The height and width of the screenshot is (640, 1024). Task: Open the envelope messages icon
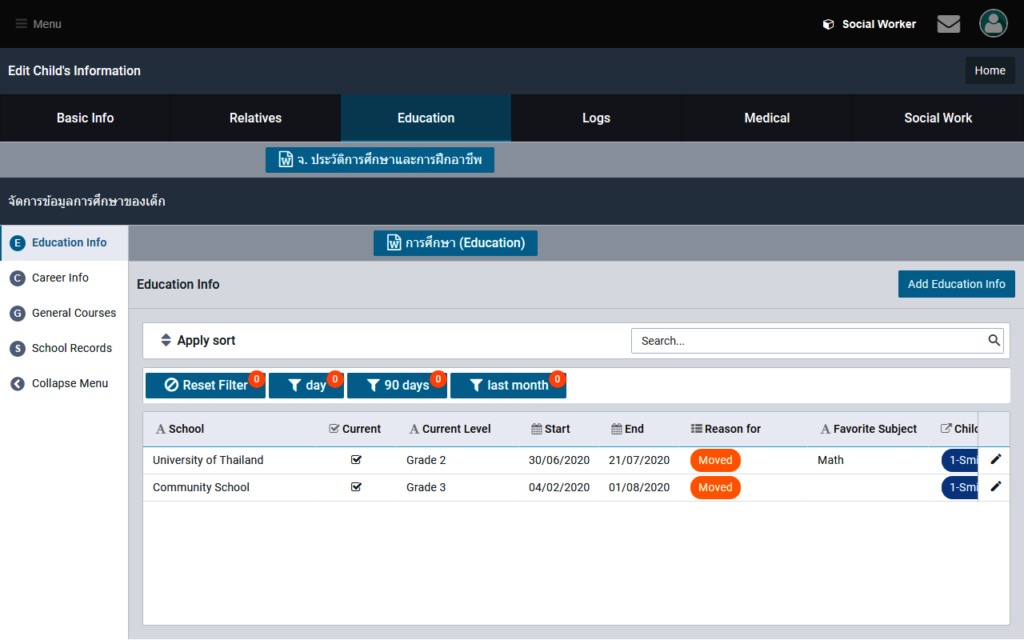(x=948, y=24)
